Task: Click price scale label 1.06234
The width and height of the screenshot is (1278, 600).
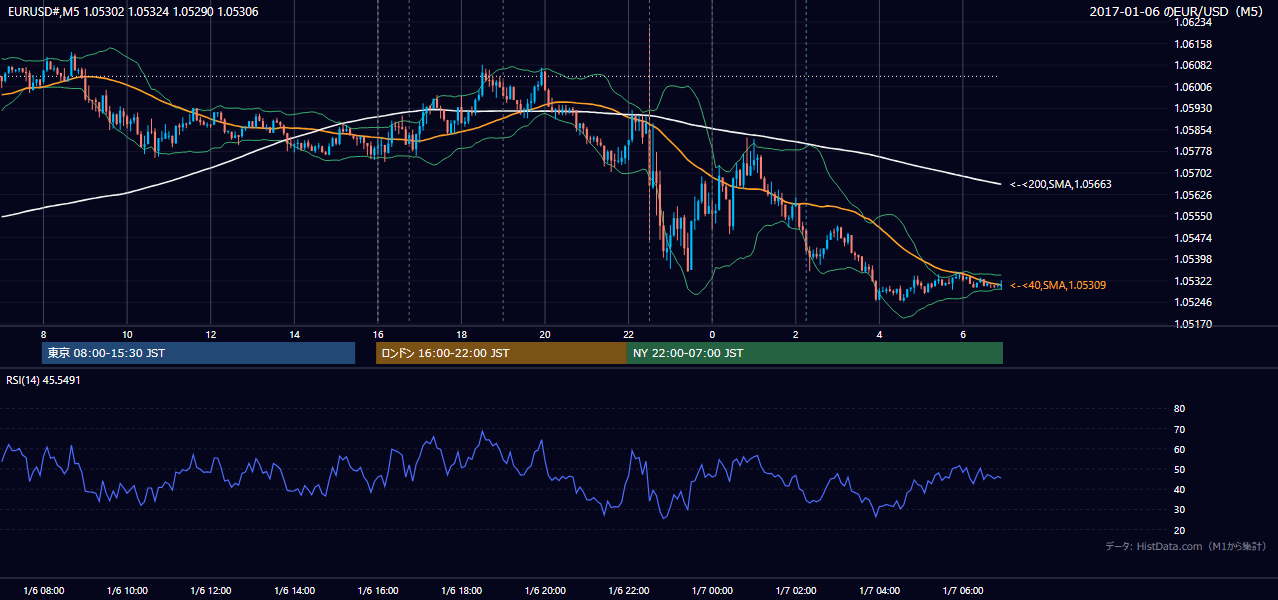Action: click(1192, 22)
